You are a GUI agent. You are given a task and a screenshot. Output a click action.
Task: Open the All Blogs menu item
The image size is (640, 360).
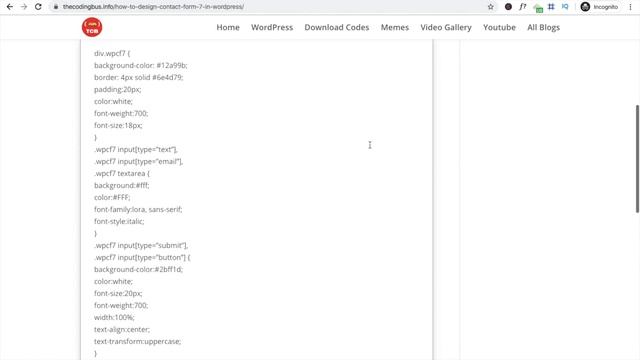pos(543,27)
